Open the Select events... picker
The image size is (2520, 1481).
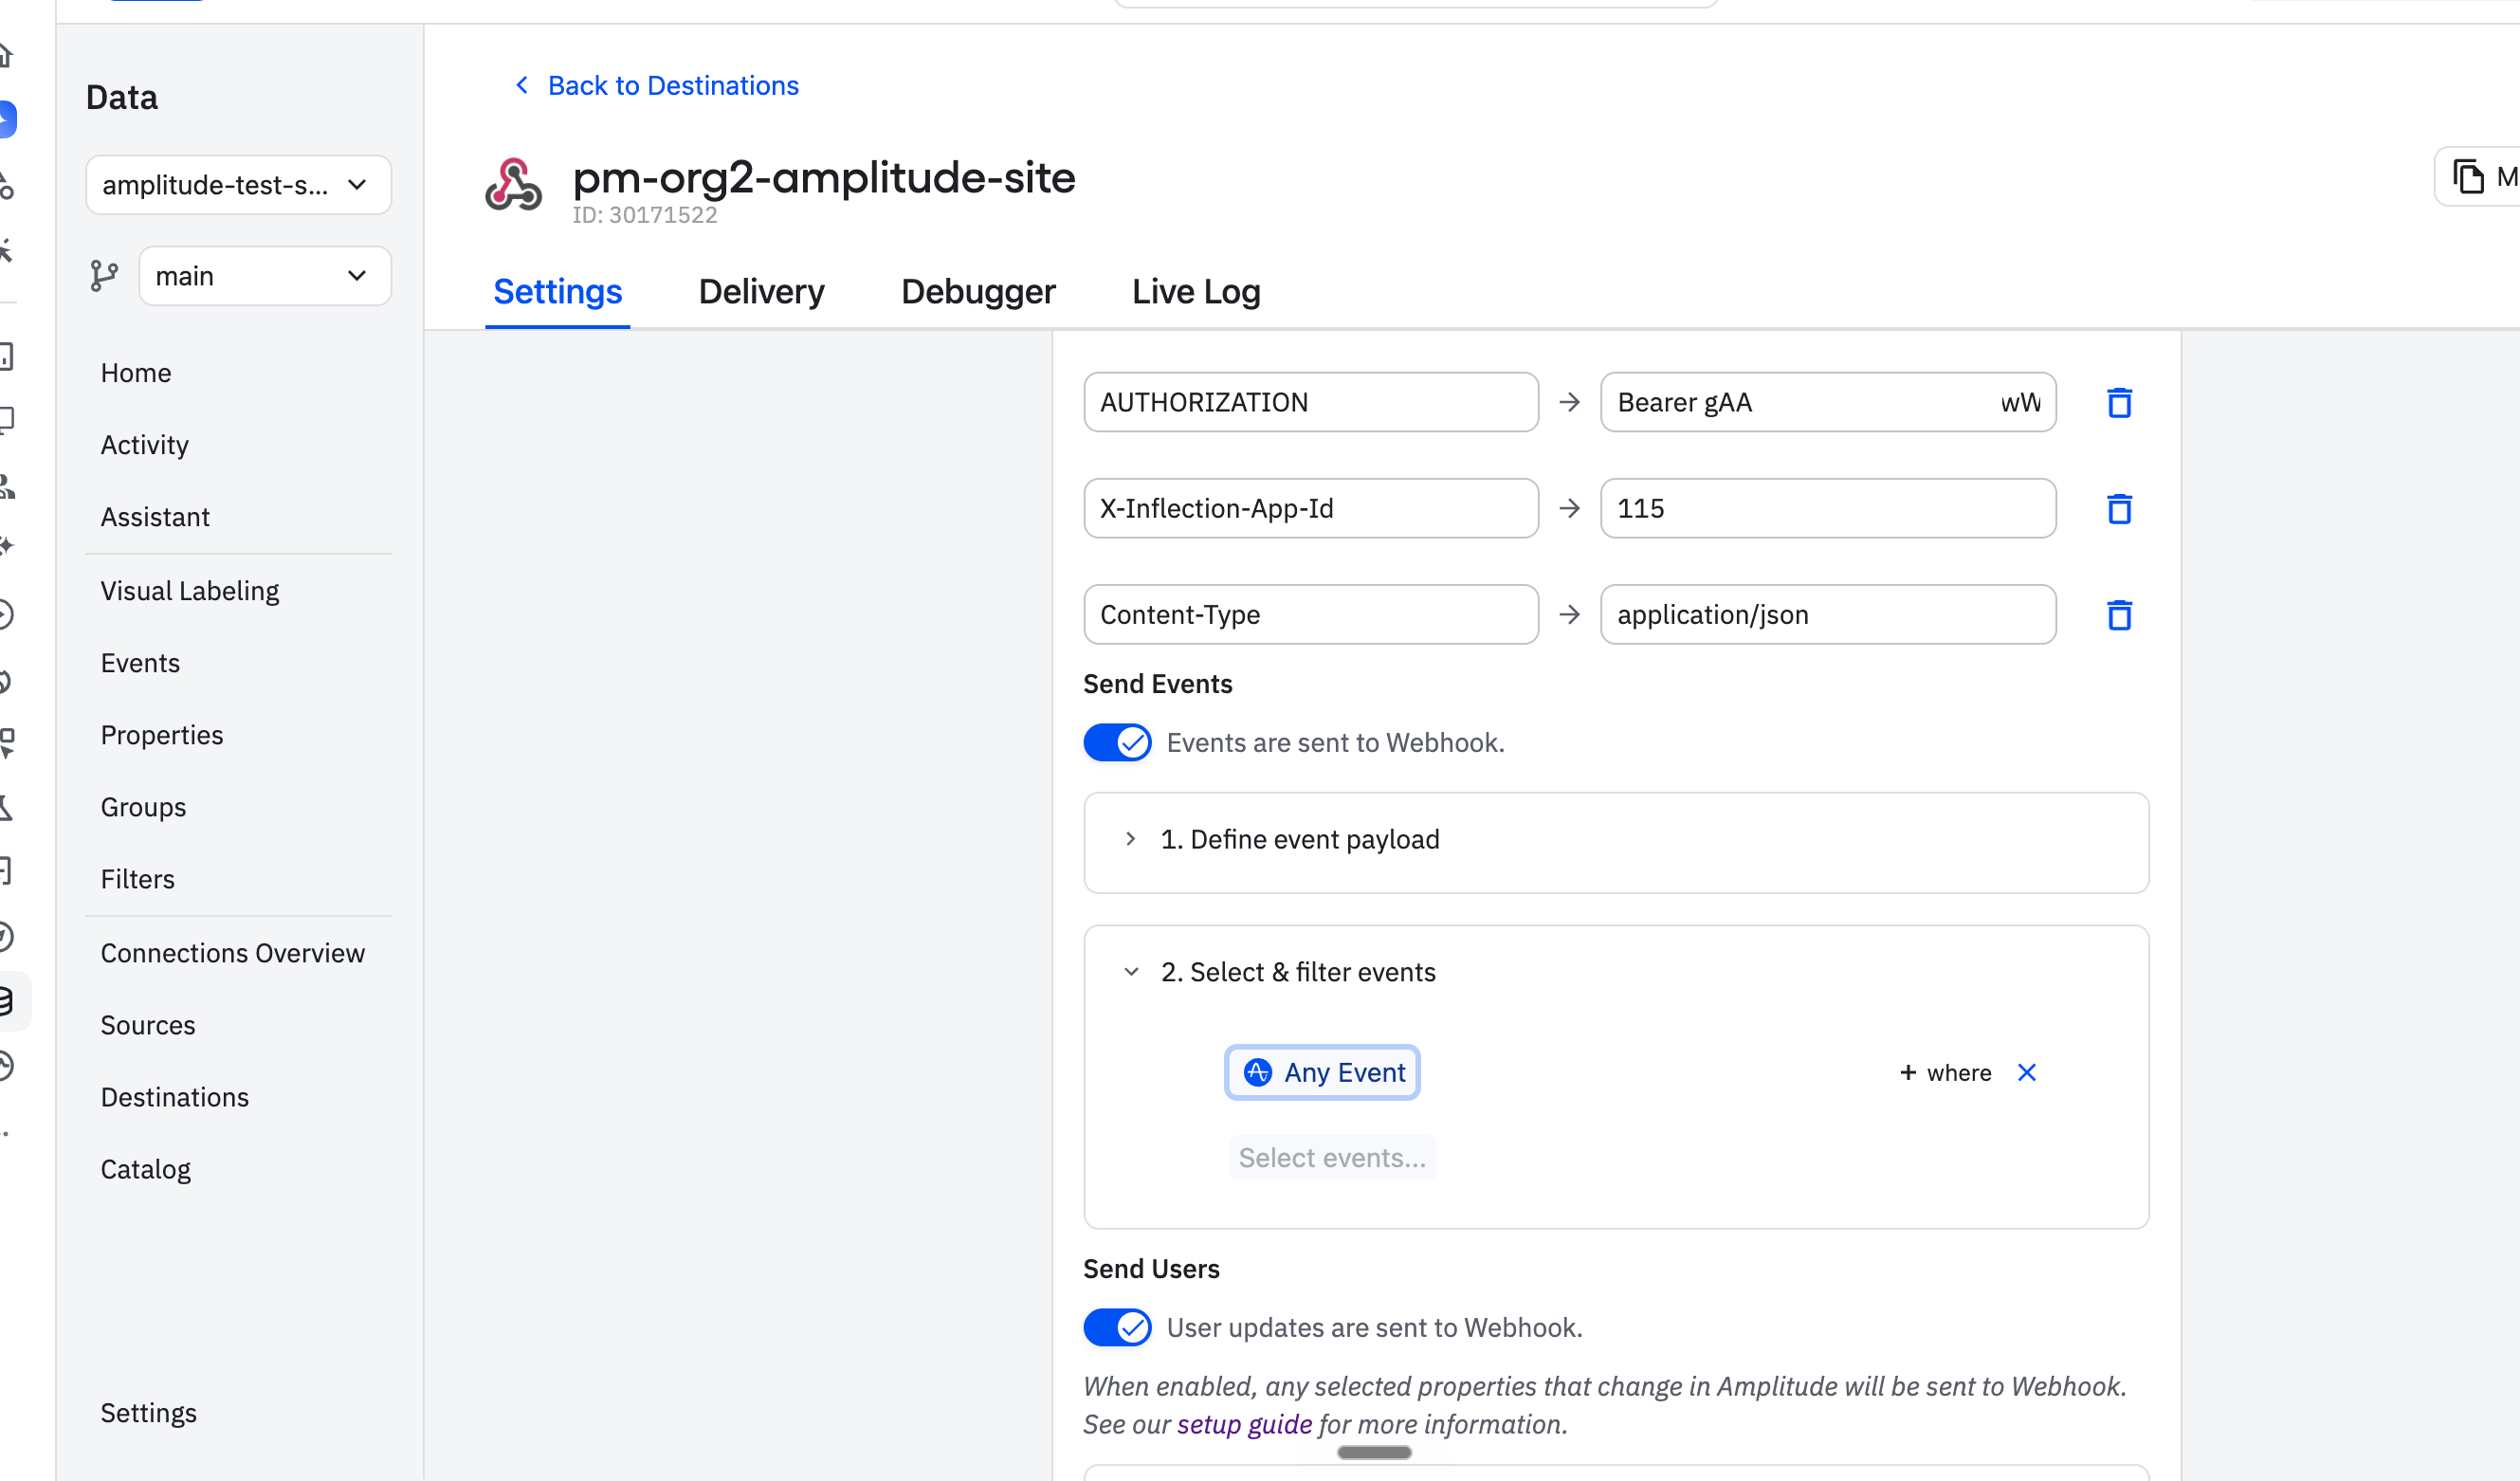coord(1332,1158)
